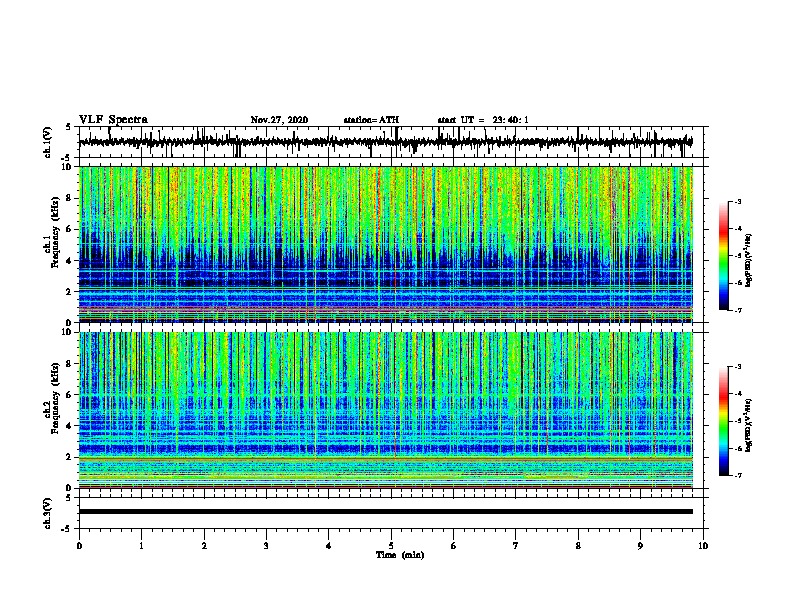The height and width of the screenshot is (612, 792).
Task: Click the ch.2 spectrogram plot area
Action: pyautogui.click(x=386, y=410)
